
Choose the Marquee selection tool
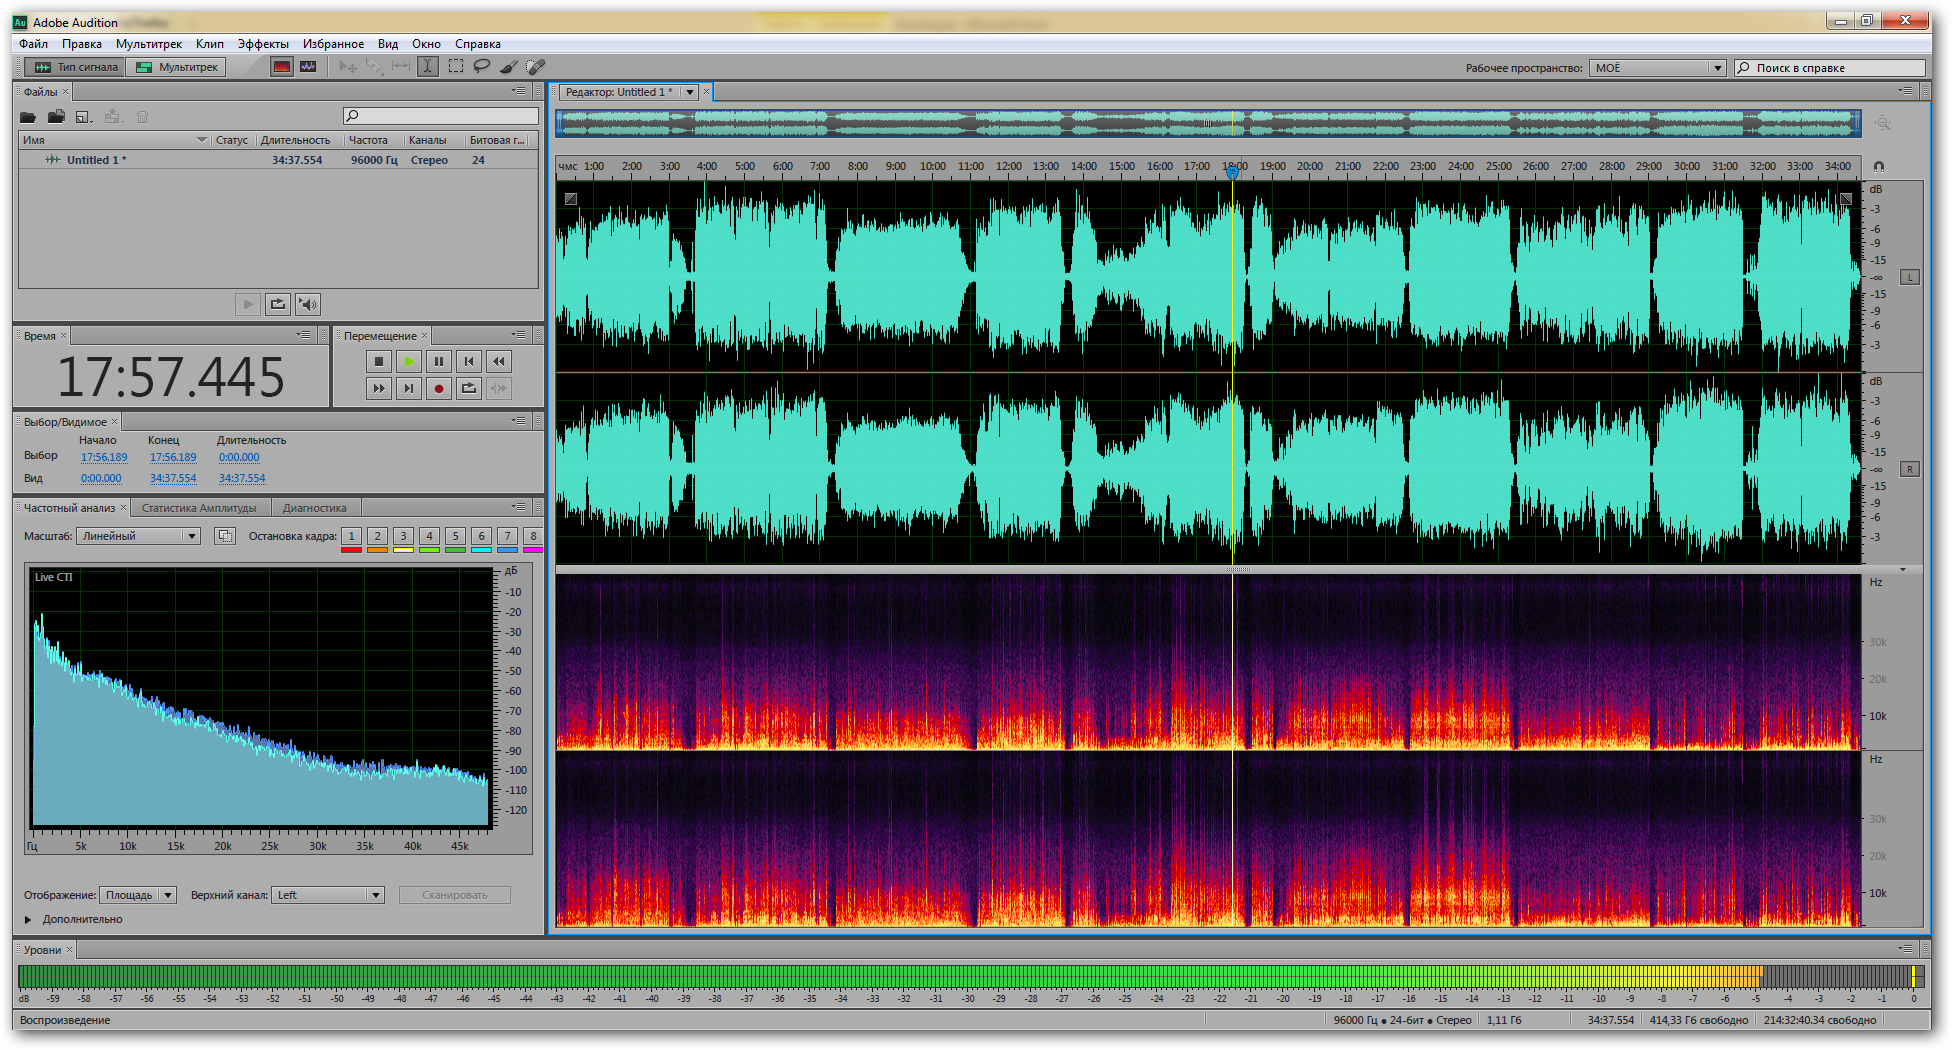[x=456, y=67]
